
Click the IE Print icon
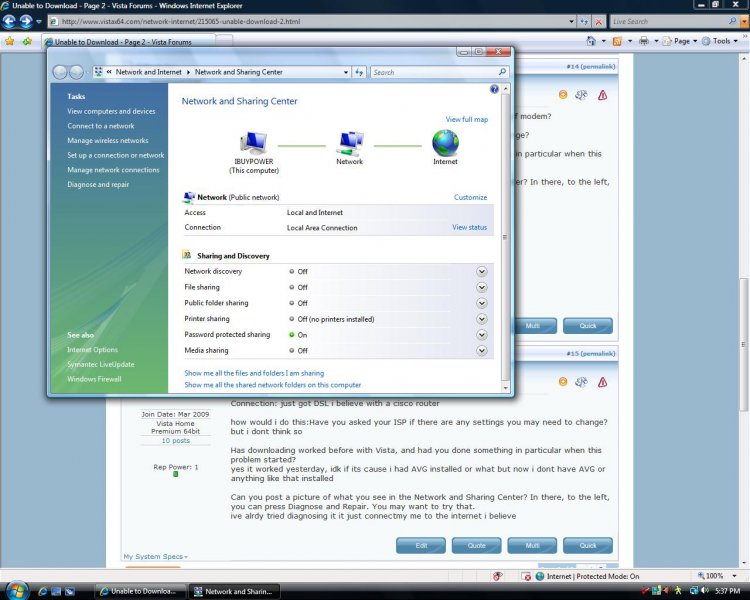644,41
